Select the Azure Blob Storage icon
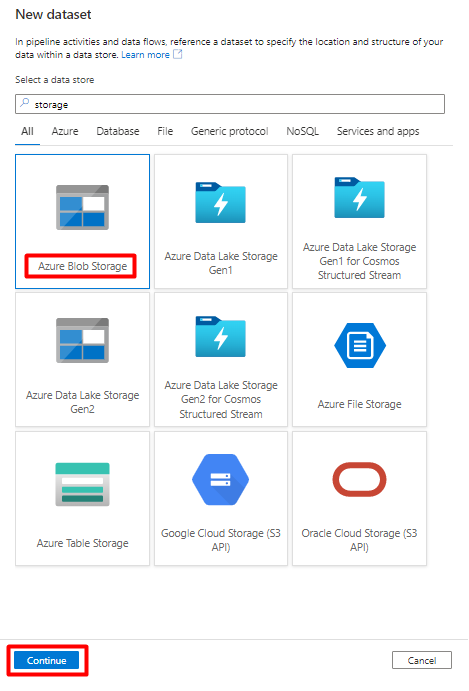 [x=82, y=207]
